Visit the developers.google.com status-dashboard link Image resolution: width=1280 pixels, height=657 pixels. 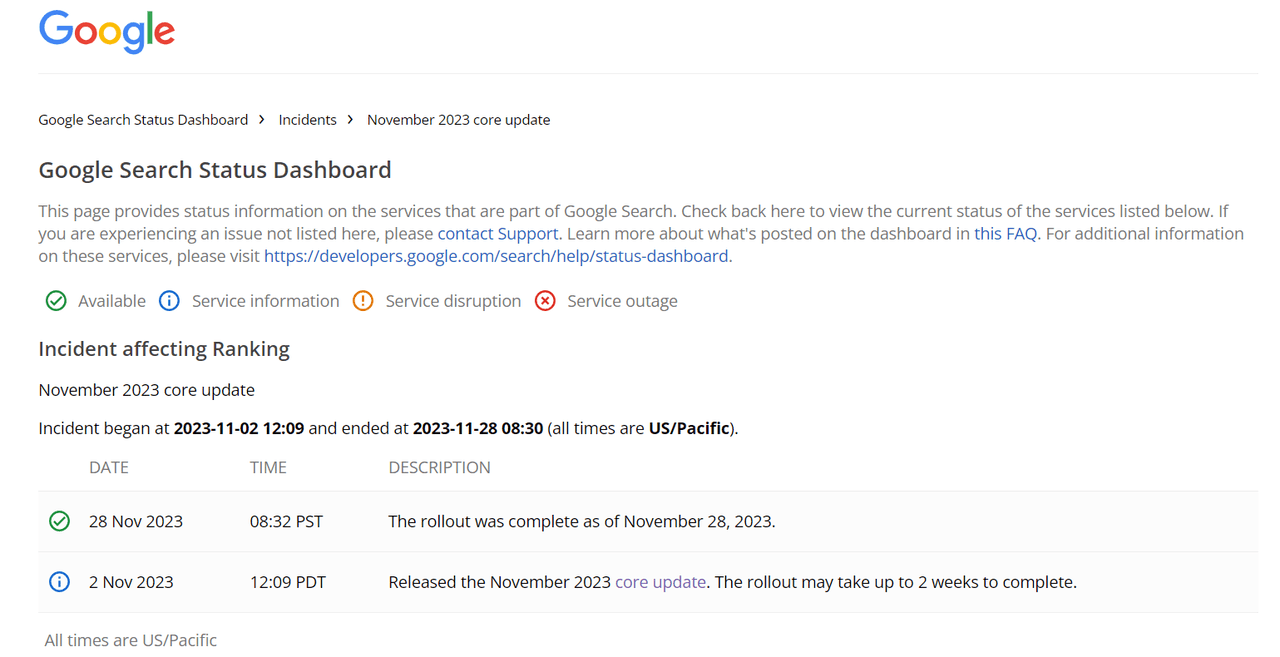click(496, 256)
